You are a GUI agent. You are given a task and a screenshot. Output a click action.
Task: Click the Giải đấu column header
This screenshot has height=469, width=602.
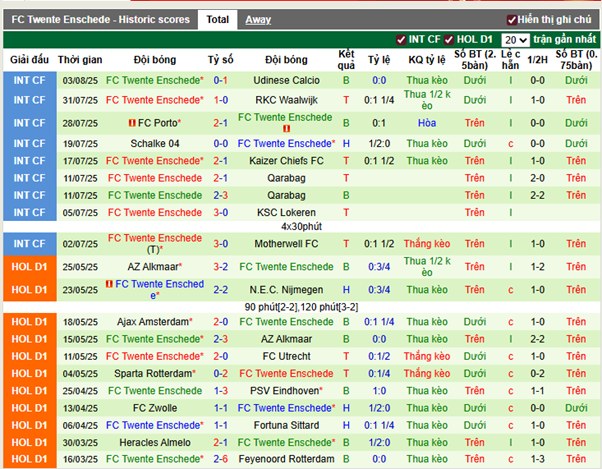click(30, 60)
